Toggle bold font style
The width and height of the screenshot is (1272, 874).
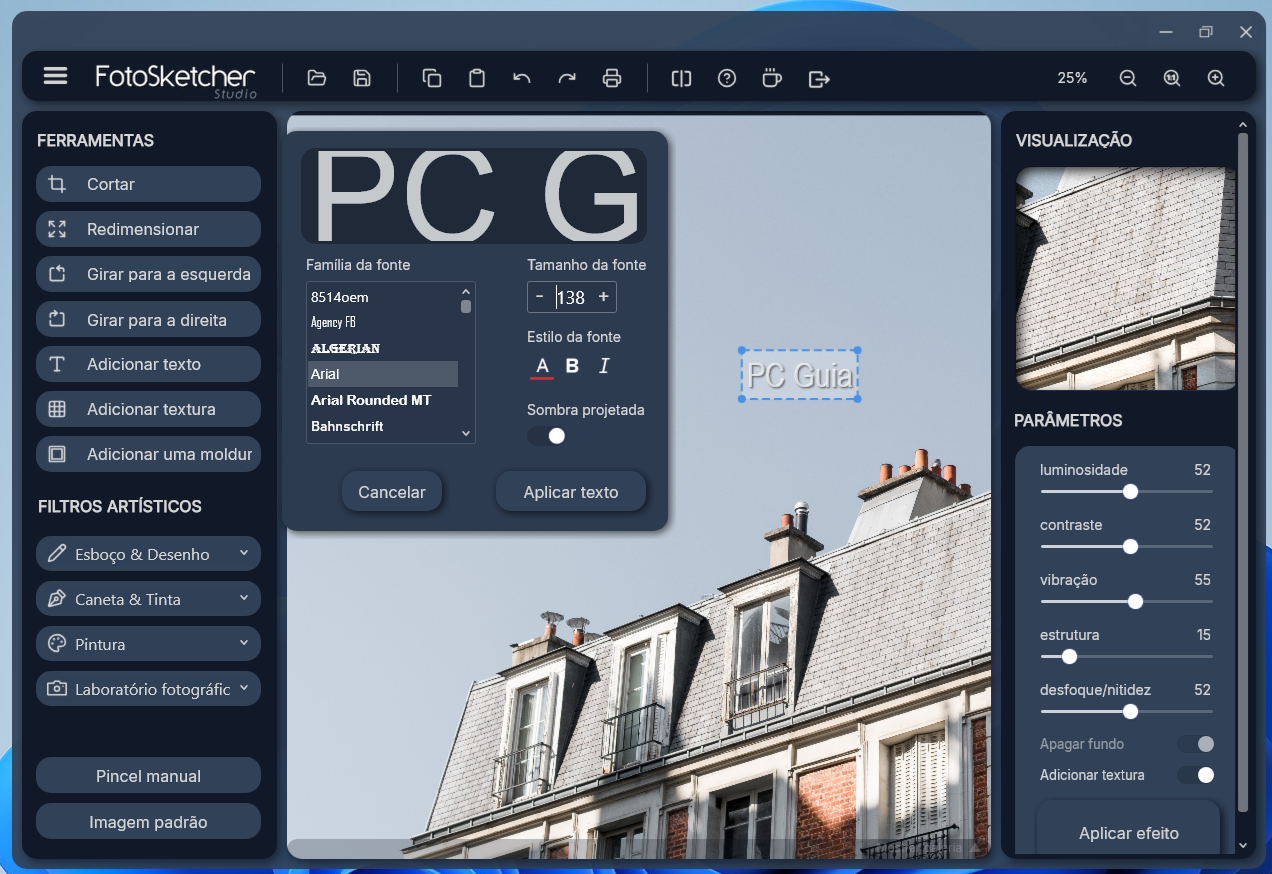click(572, 366)
